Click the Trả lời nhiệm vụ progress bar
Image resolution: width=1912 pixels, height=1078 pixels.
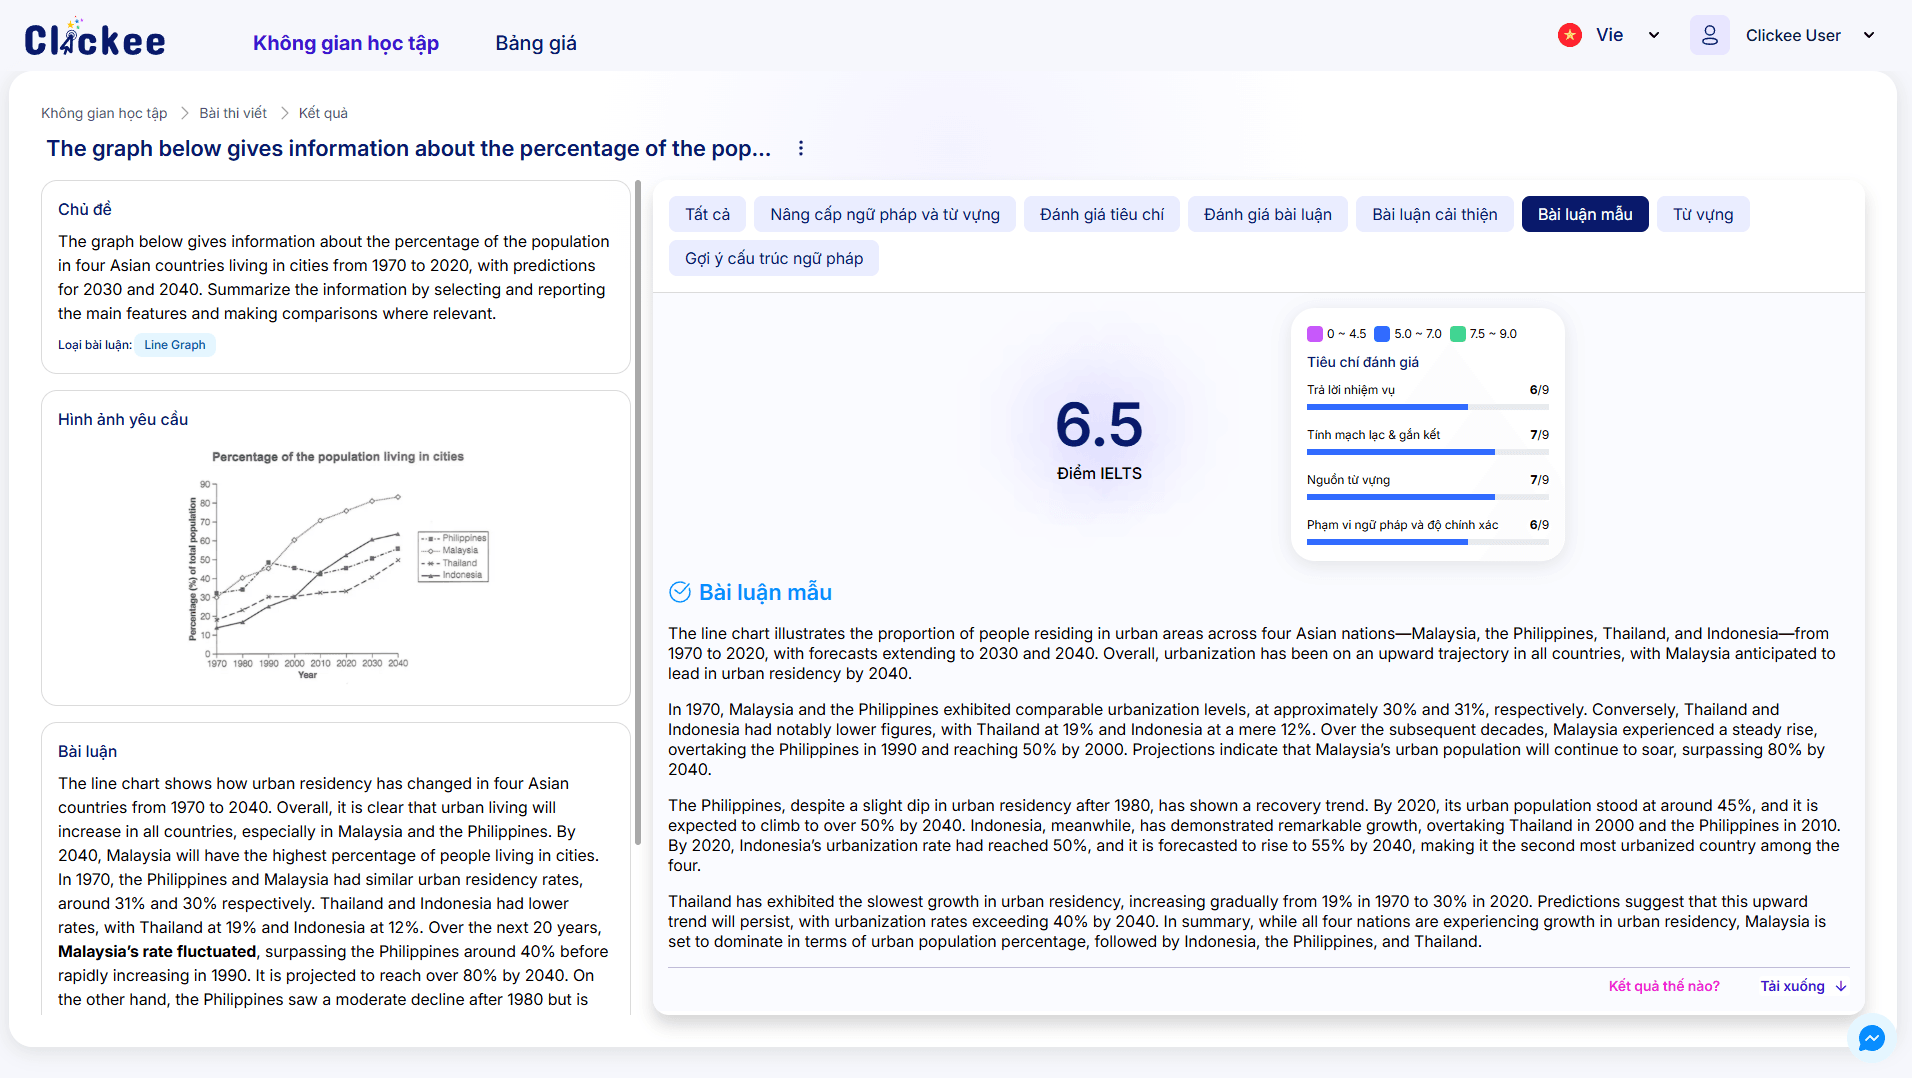1428,407
